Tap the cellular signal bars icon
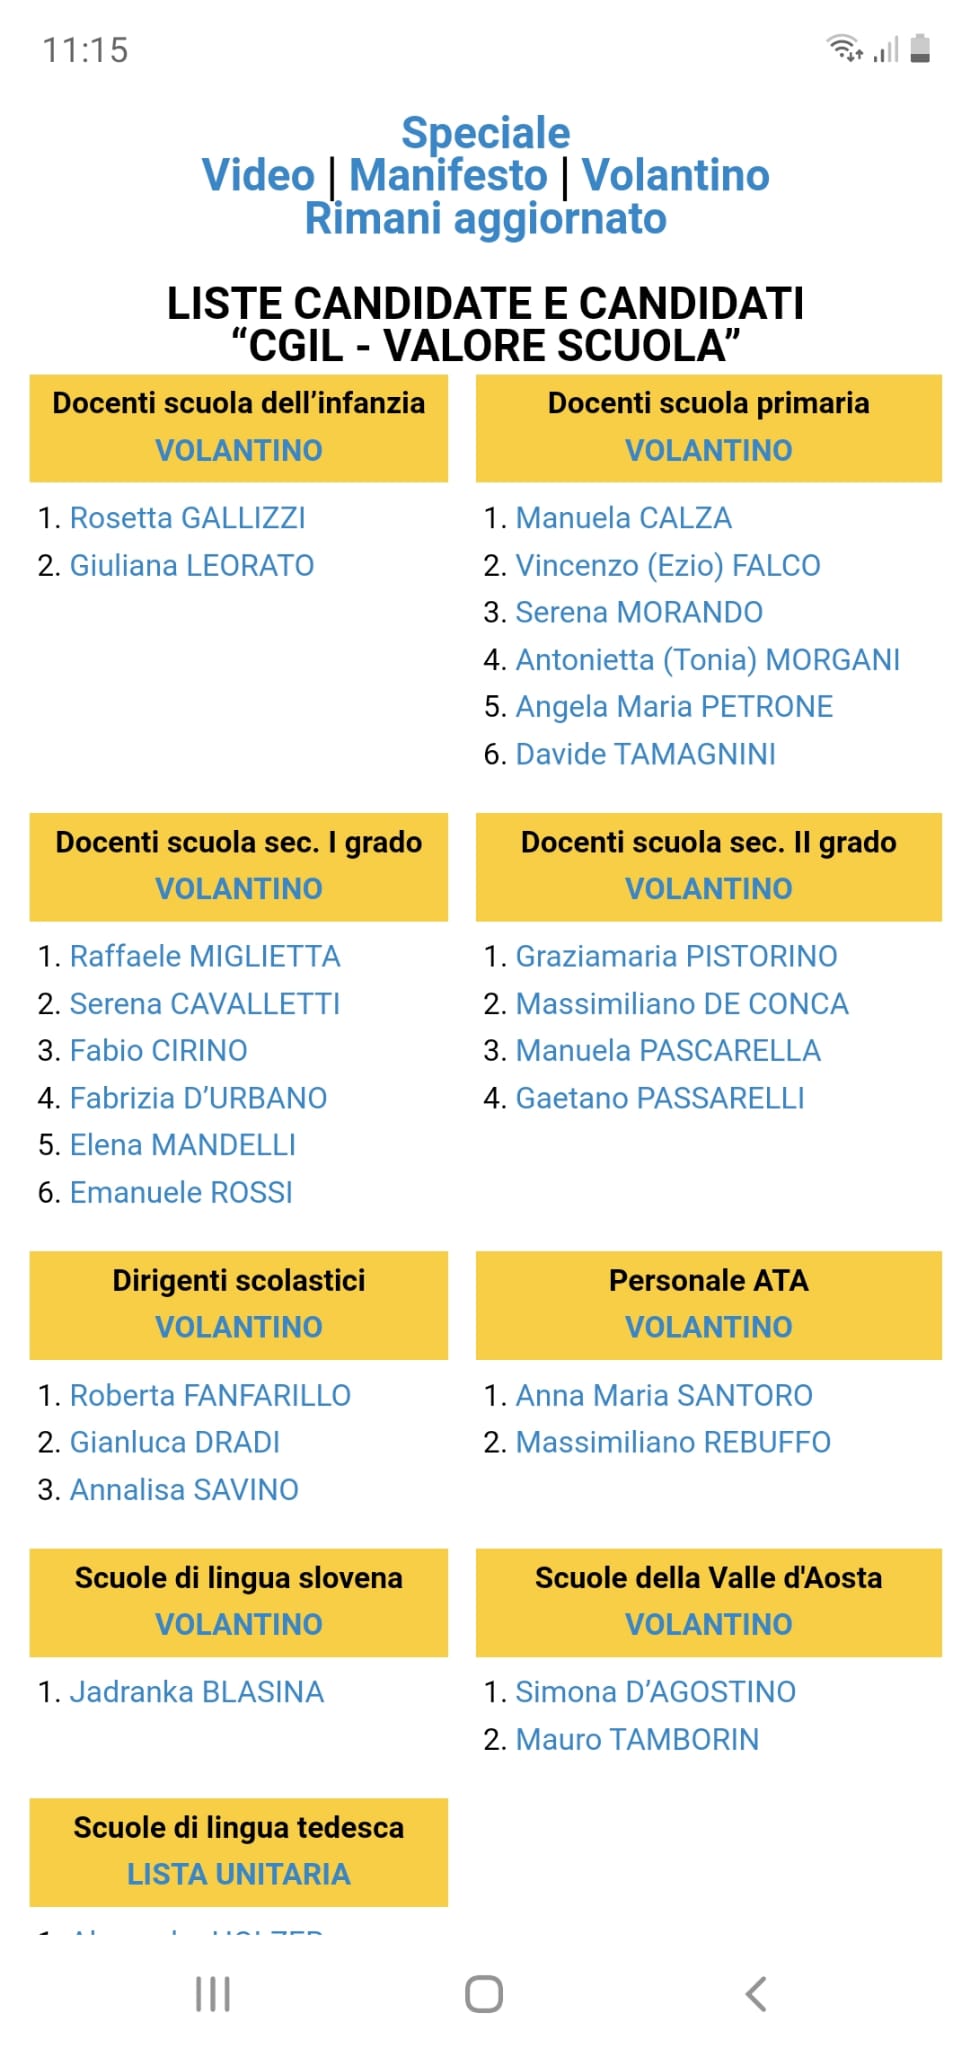970x2048 pixels. tap(886, 48)
